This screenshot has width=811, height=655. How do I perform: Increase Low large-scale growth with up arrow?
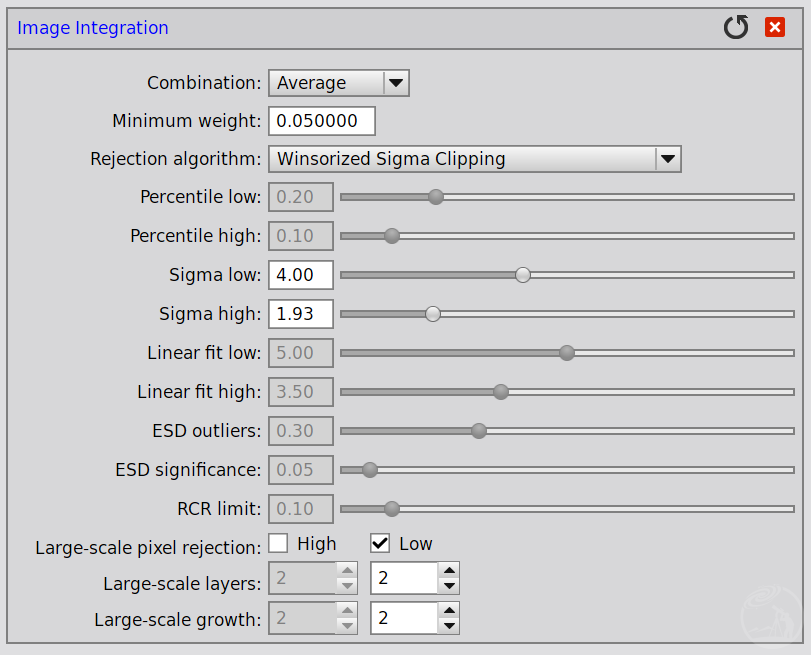[x=450, y=610]
